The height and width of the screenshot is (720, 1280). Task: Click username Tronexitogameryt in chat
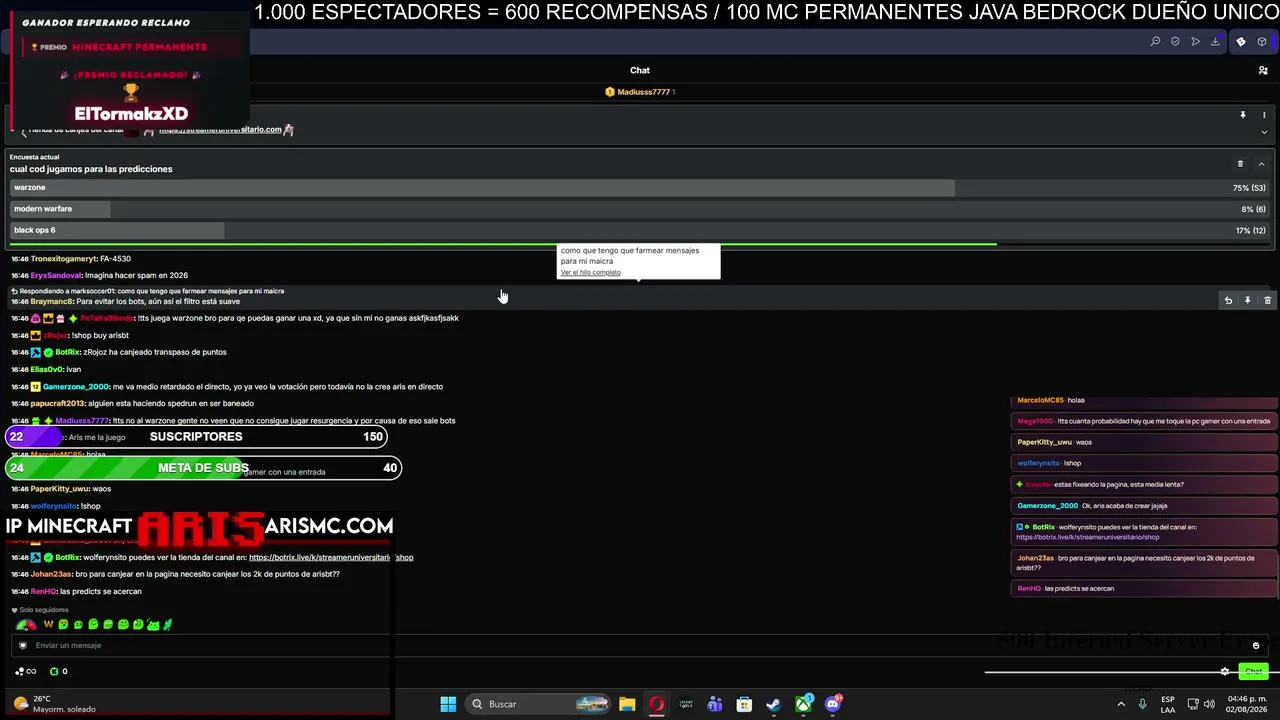tap(64, 259)
